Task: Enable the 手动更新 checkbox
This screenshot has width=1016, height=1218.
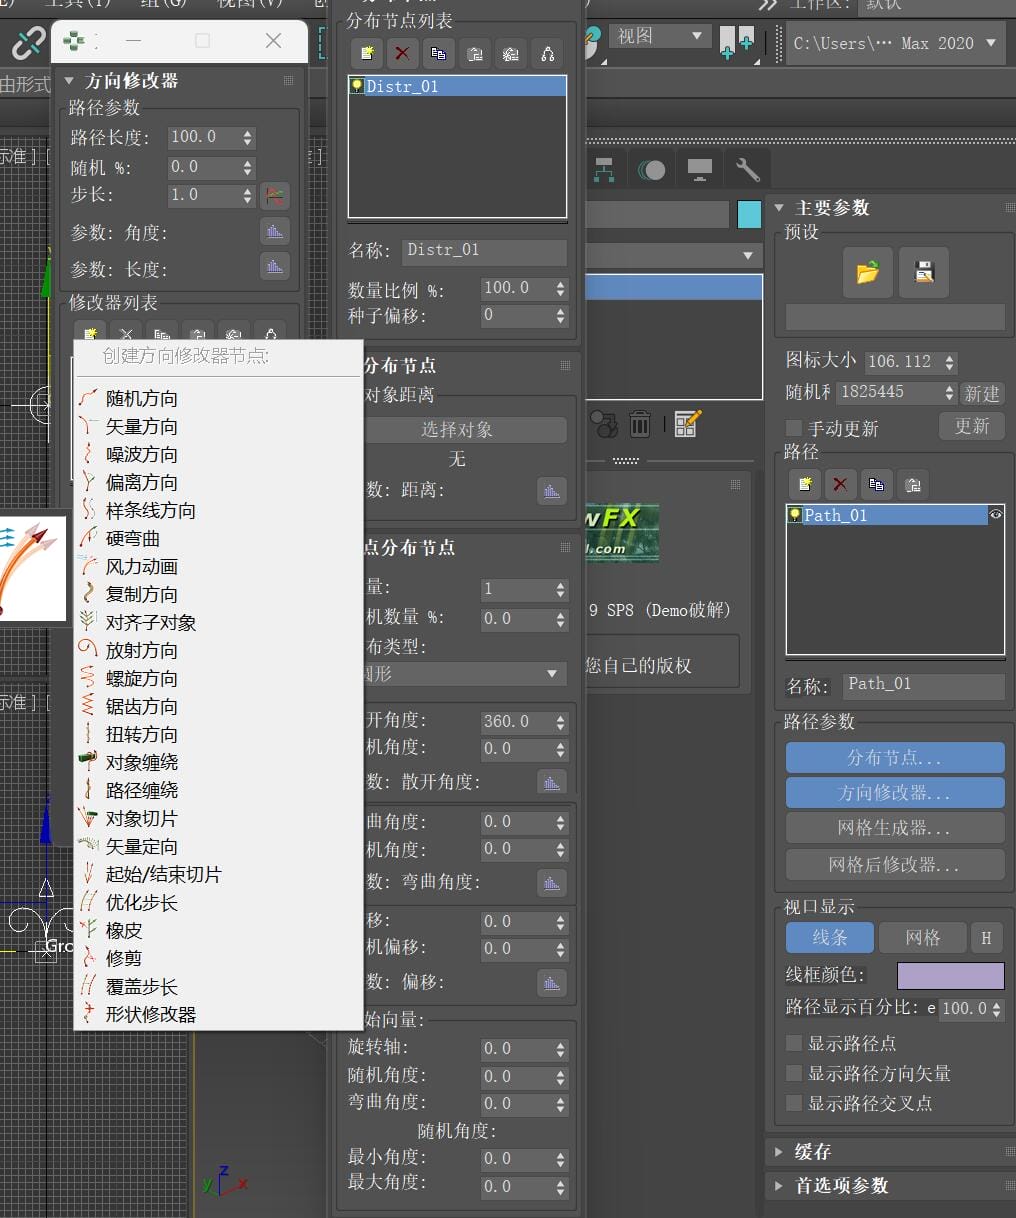Action: pos(794,428)
